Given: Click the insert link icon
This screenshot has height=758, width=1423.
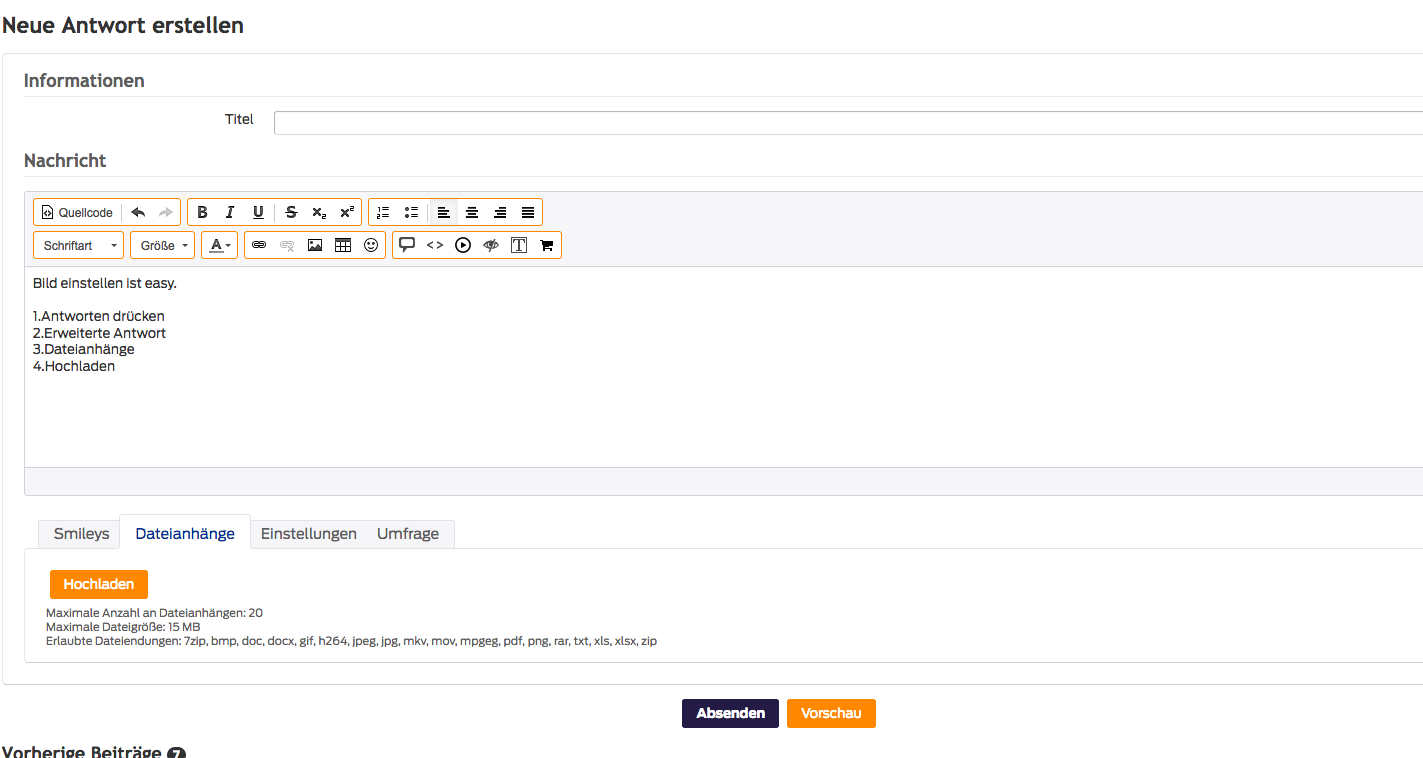Looking at the screenshot, I should pos(259,245).
